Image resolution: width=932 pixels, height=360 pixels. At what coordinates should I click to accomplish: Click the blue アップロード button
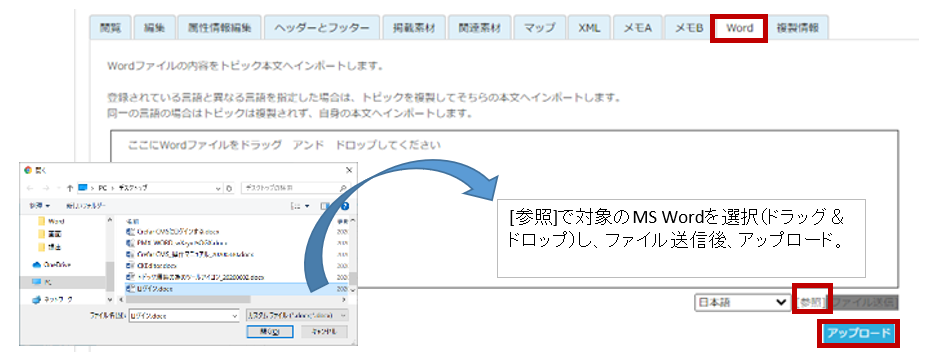pos(859,333)
